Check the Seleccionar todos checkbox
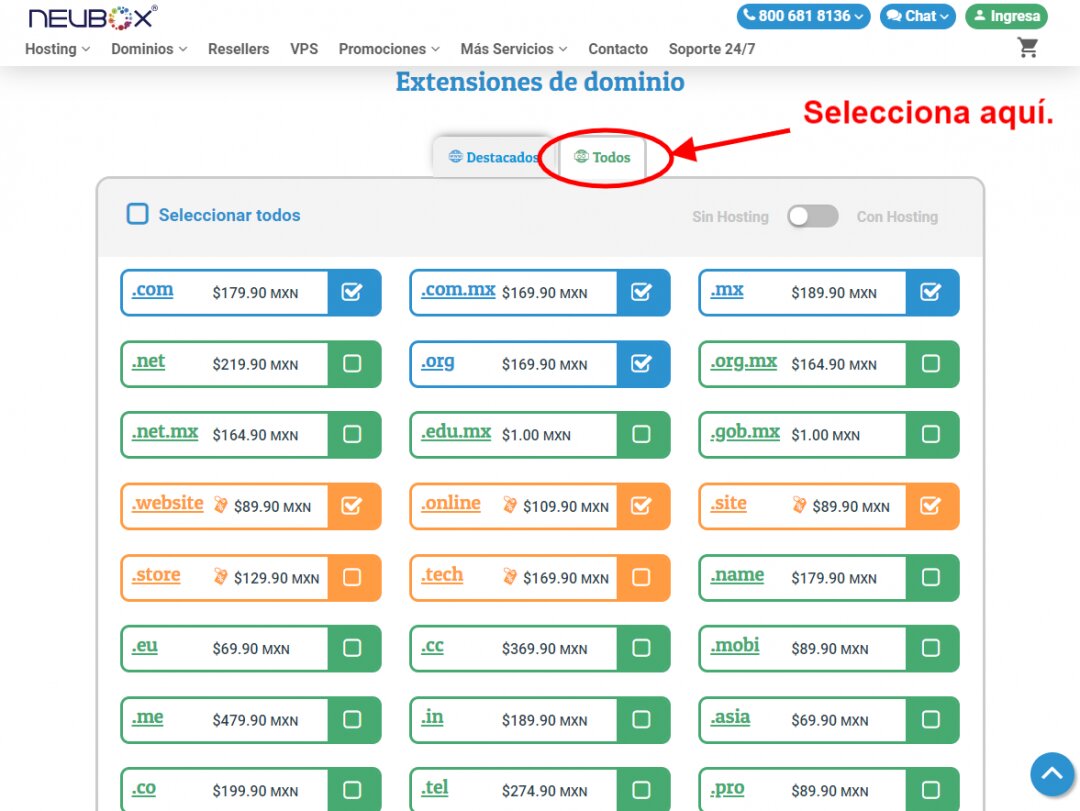The image size is (1080, 811). [x=138, y=214]
